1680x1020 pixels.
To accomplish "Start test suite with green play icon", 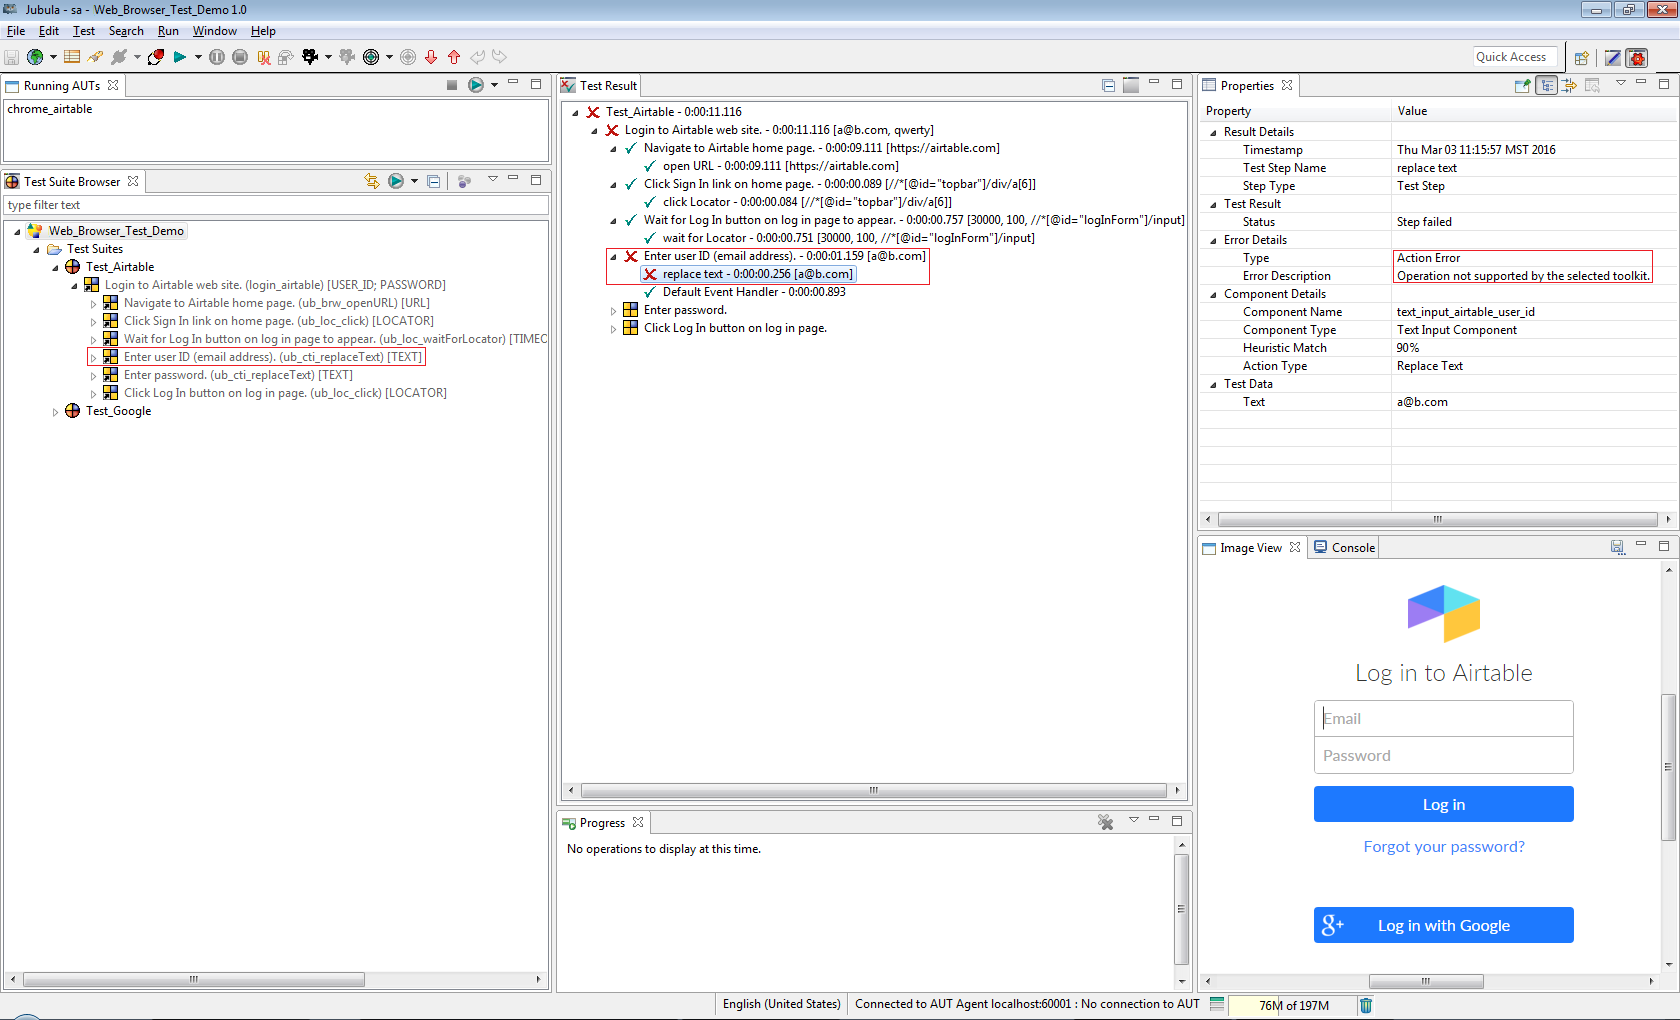I will 180,57.
